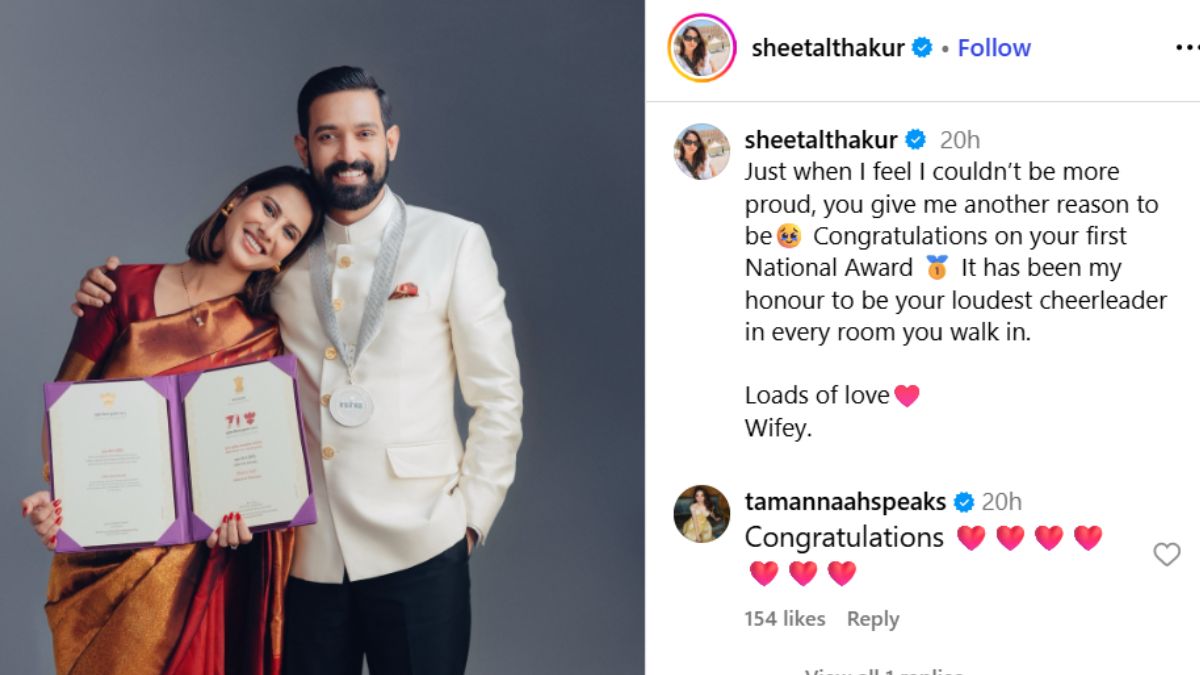This screenshot has width=1200, height=675.
Task: Click the verified badge beside header username
Action: (922, 48)
